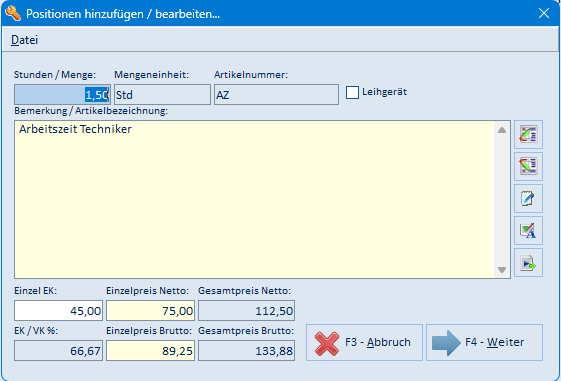Click the 'Einzelpreis Brutto:' label
Image resolution: width=561 pixels, height=381 pixels.
(x=149, y=331)
